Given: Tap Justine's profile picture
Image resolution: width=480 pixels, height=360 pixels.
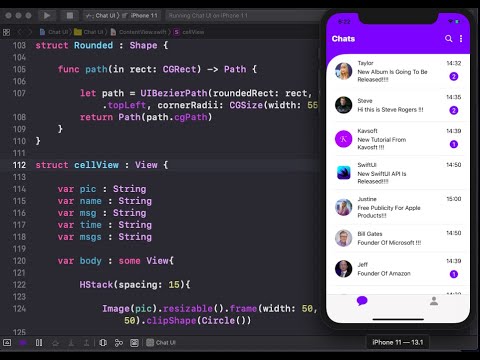Looking at the screenshot, I should click(x=343, y=207).
